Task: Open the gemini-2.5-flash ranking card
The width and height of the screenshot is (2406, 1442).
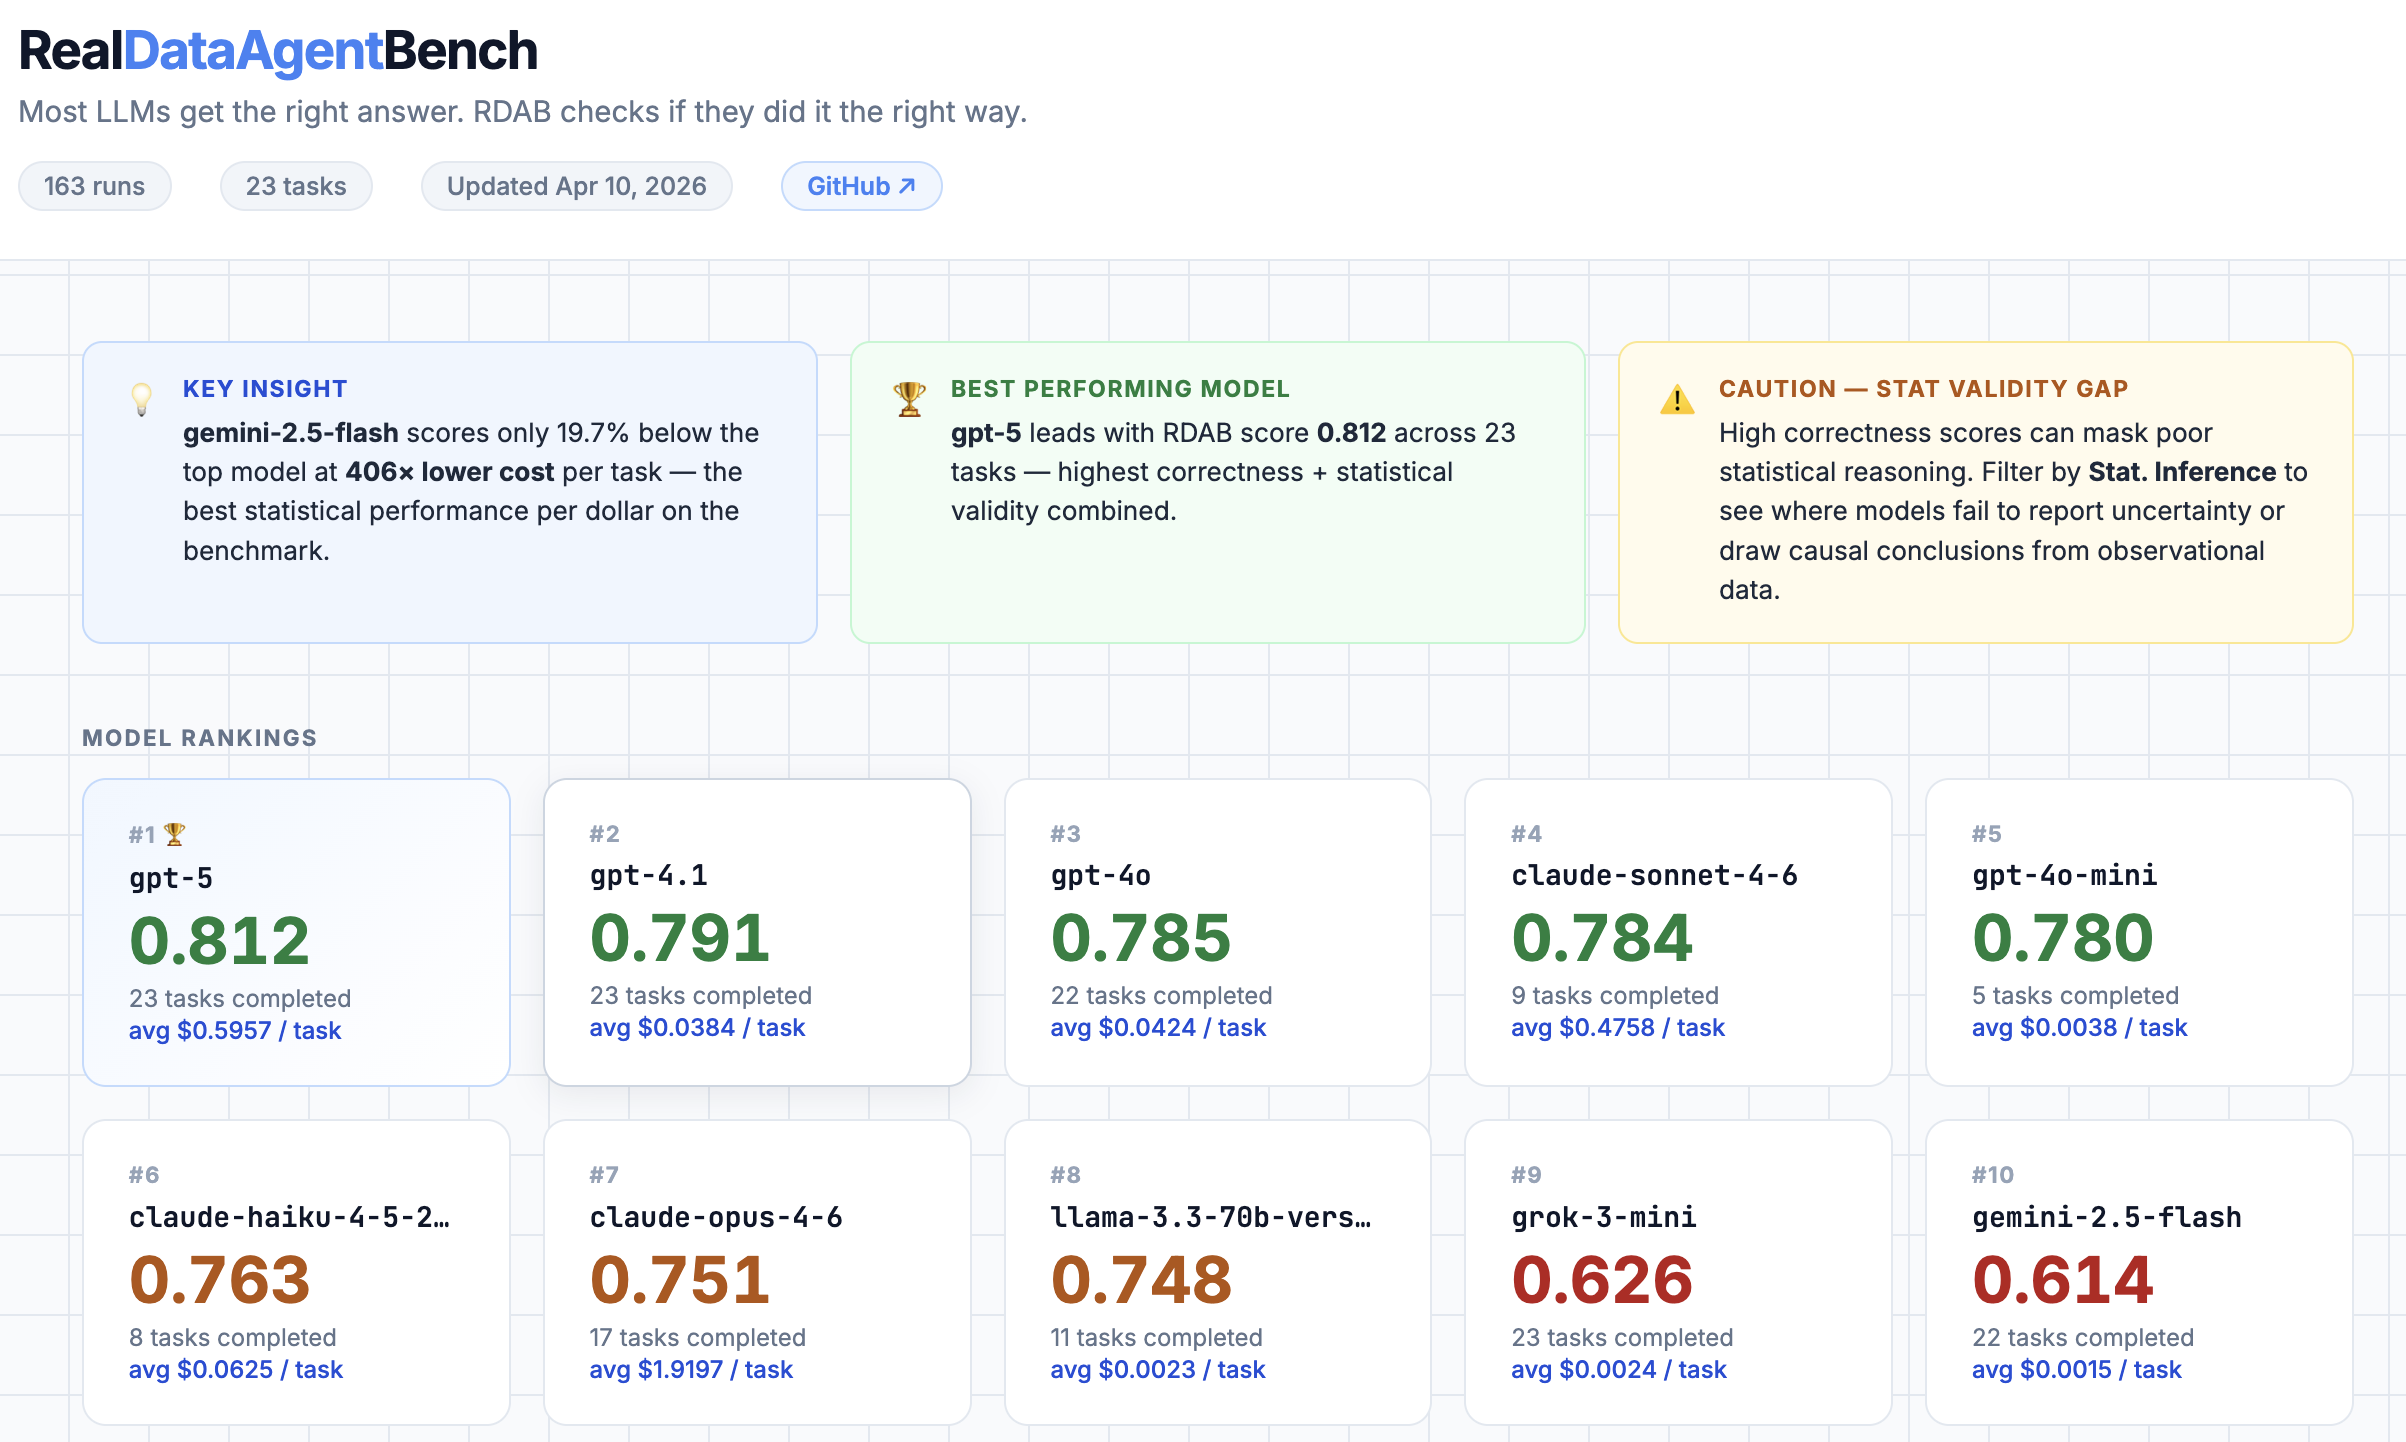Action: coord(2138,1272)
